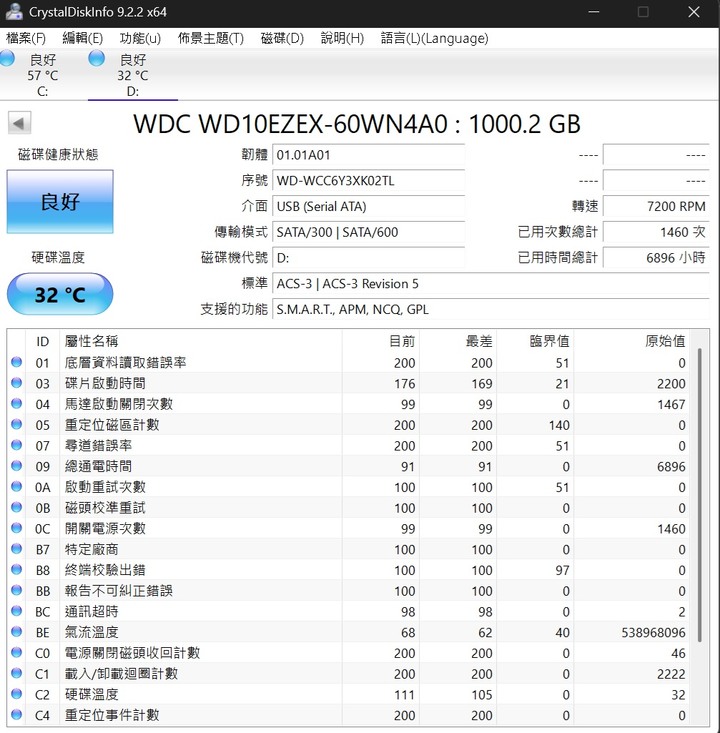Click the transfer mode field SATA/300 | SATA/600

pyautogui.click(x=368, y=232)
